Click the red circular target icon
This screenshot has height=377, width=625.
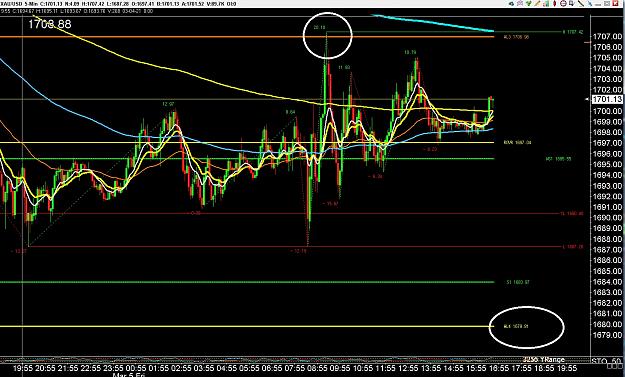click(x=563, y=4)
